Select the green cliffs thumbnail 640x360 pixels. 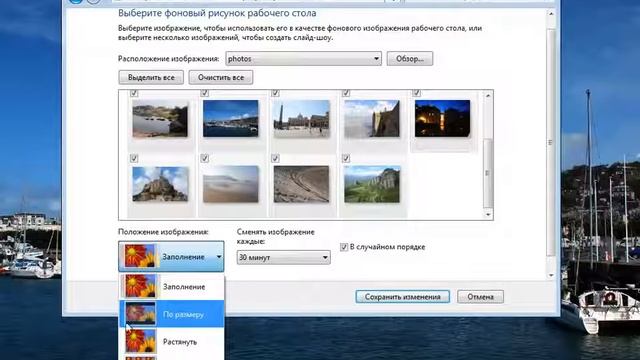click(x=372, y=184)
